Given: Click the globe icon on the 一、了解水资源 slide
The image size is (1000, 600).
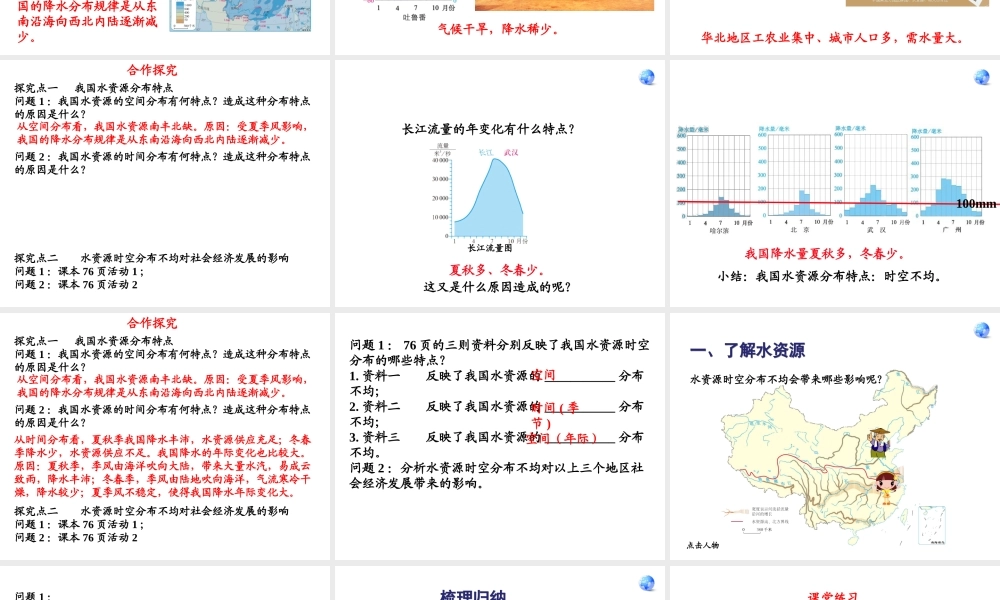Looking at the screenshot, I should click(x=982, y=330).
